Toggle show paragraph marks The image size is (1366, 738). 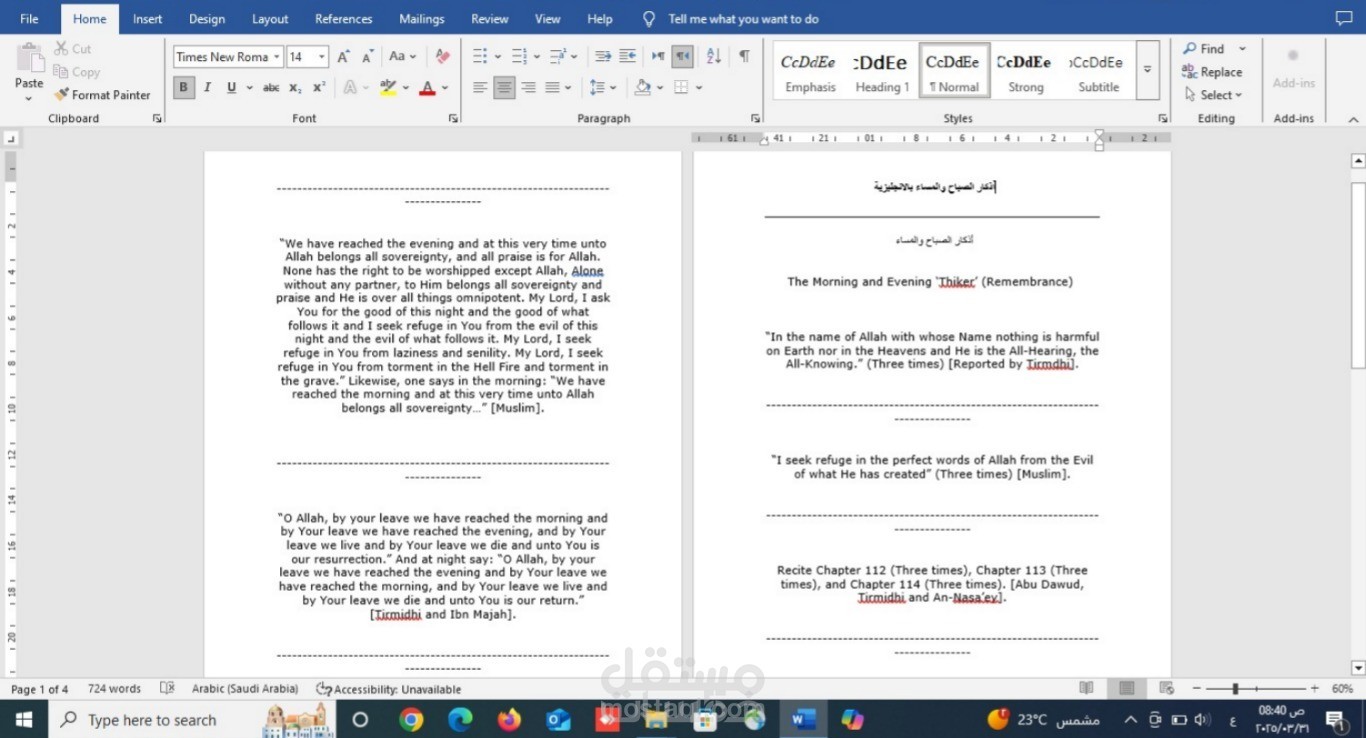tap(744, 57)
